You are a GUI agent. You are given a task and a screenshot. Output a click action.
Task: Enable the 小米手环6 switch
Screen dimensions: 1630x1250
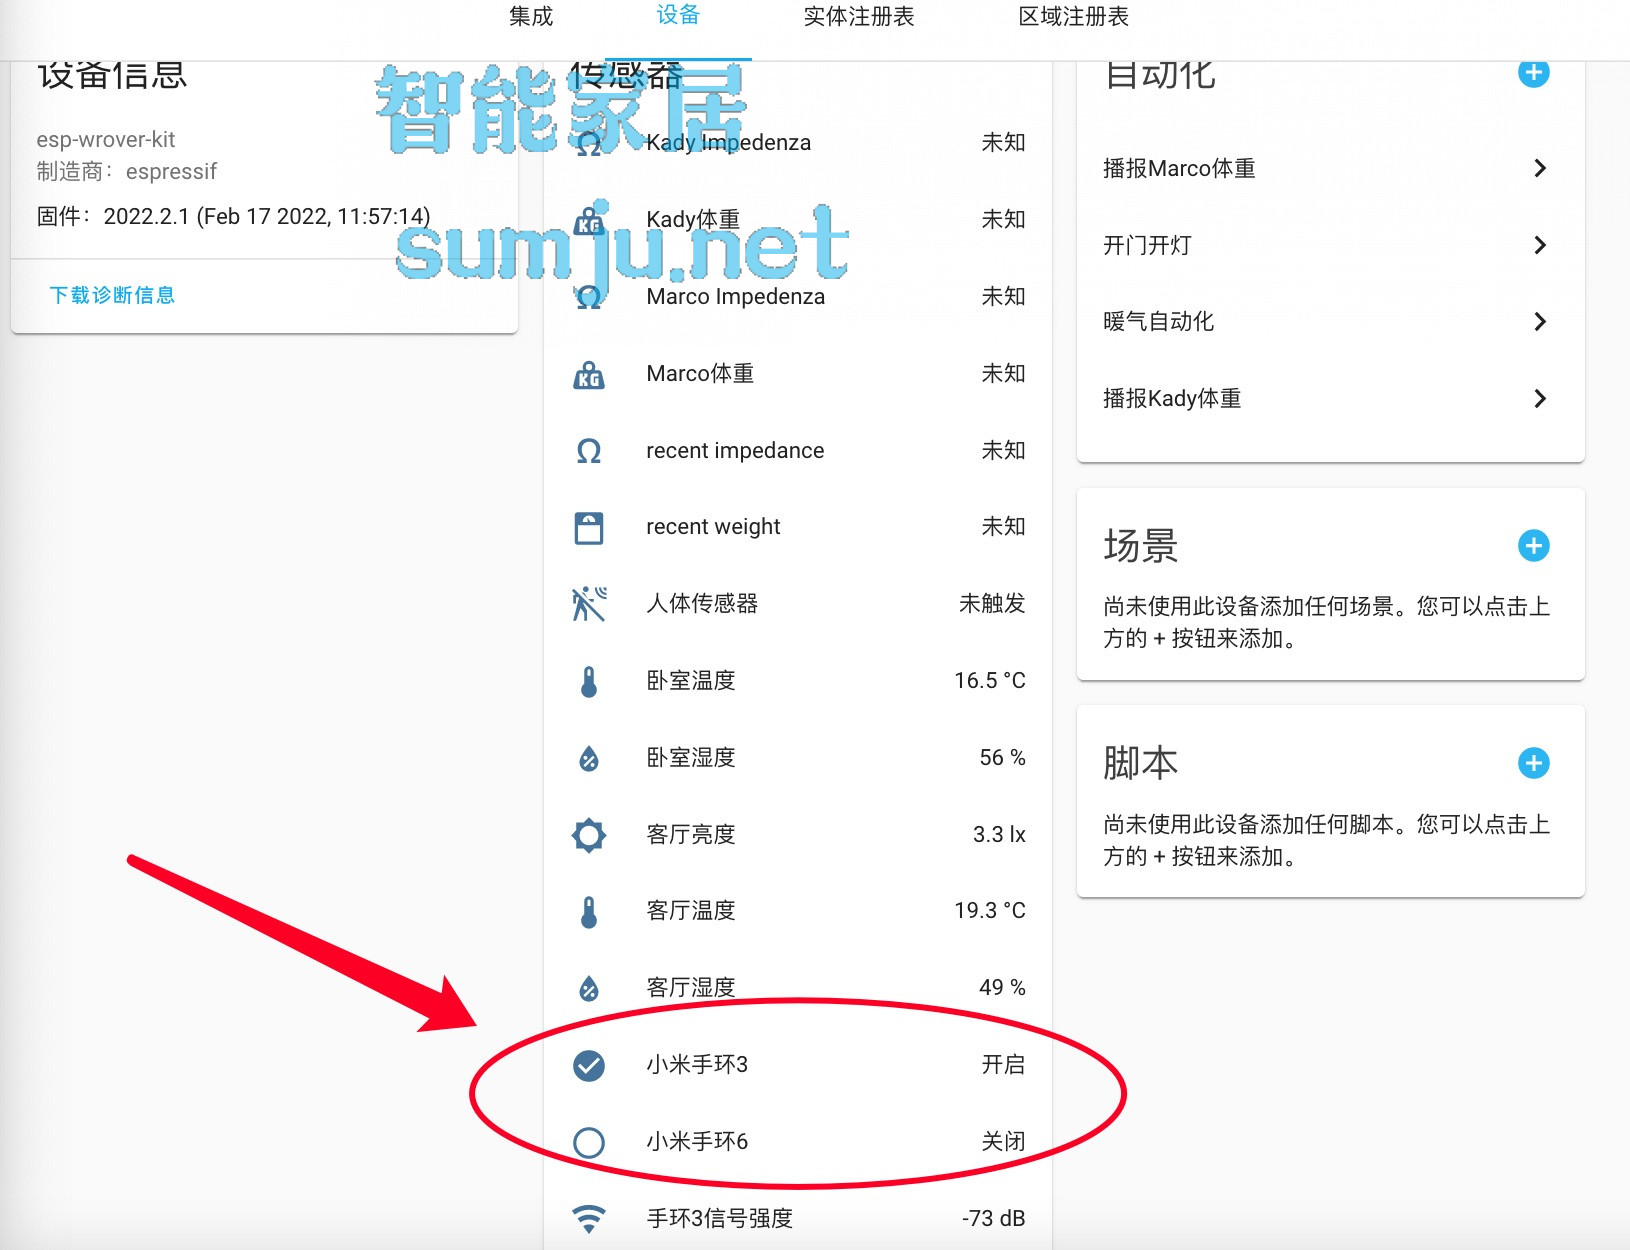point(590,1142)
